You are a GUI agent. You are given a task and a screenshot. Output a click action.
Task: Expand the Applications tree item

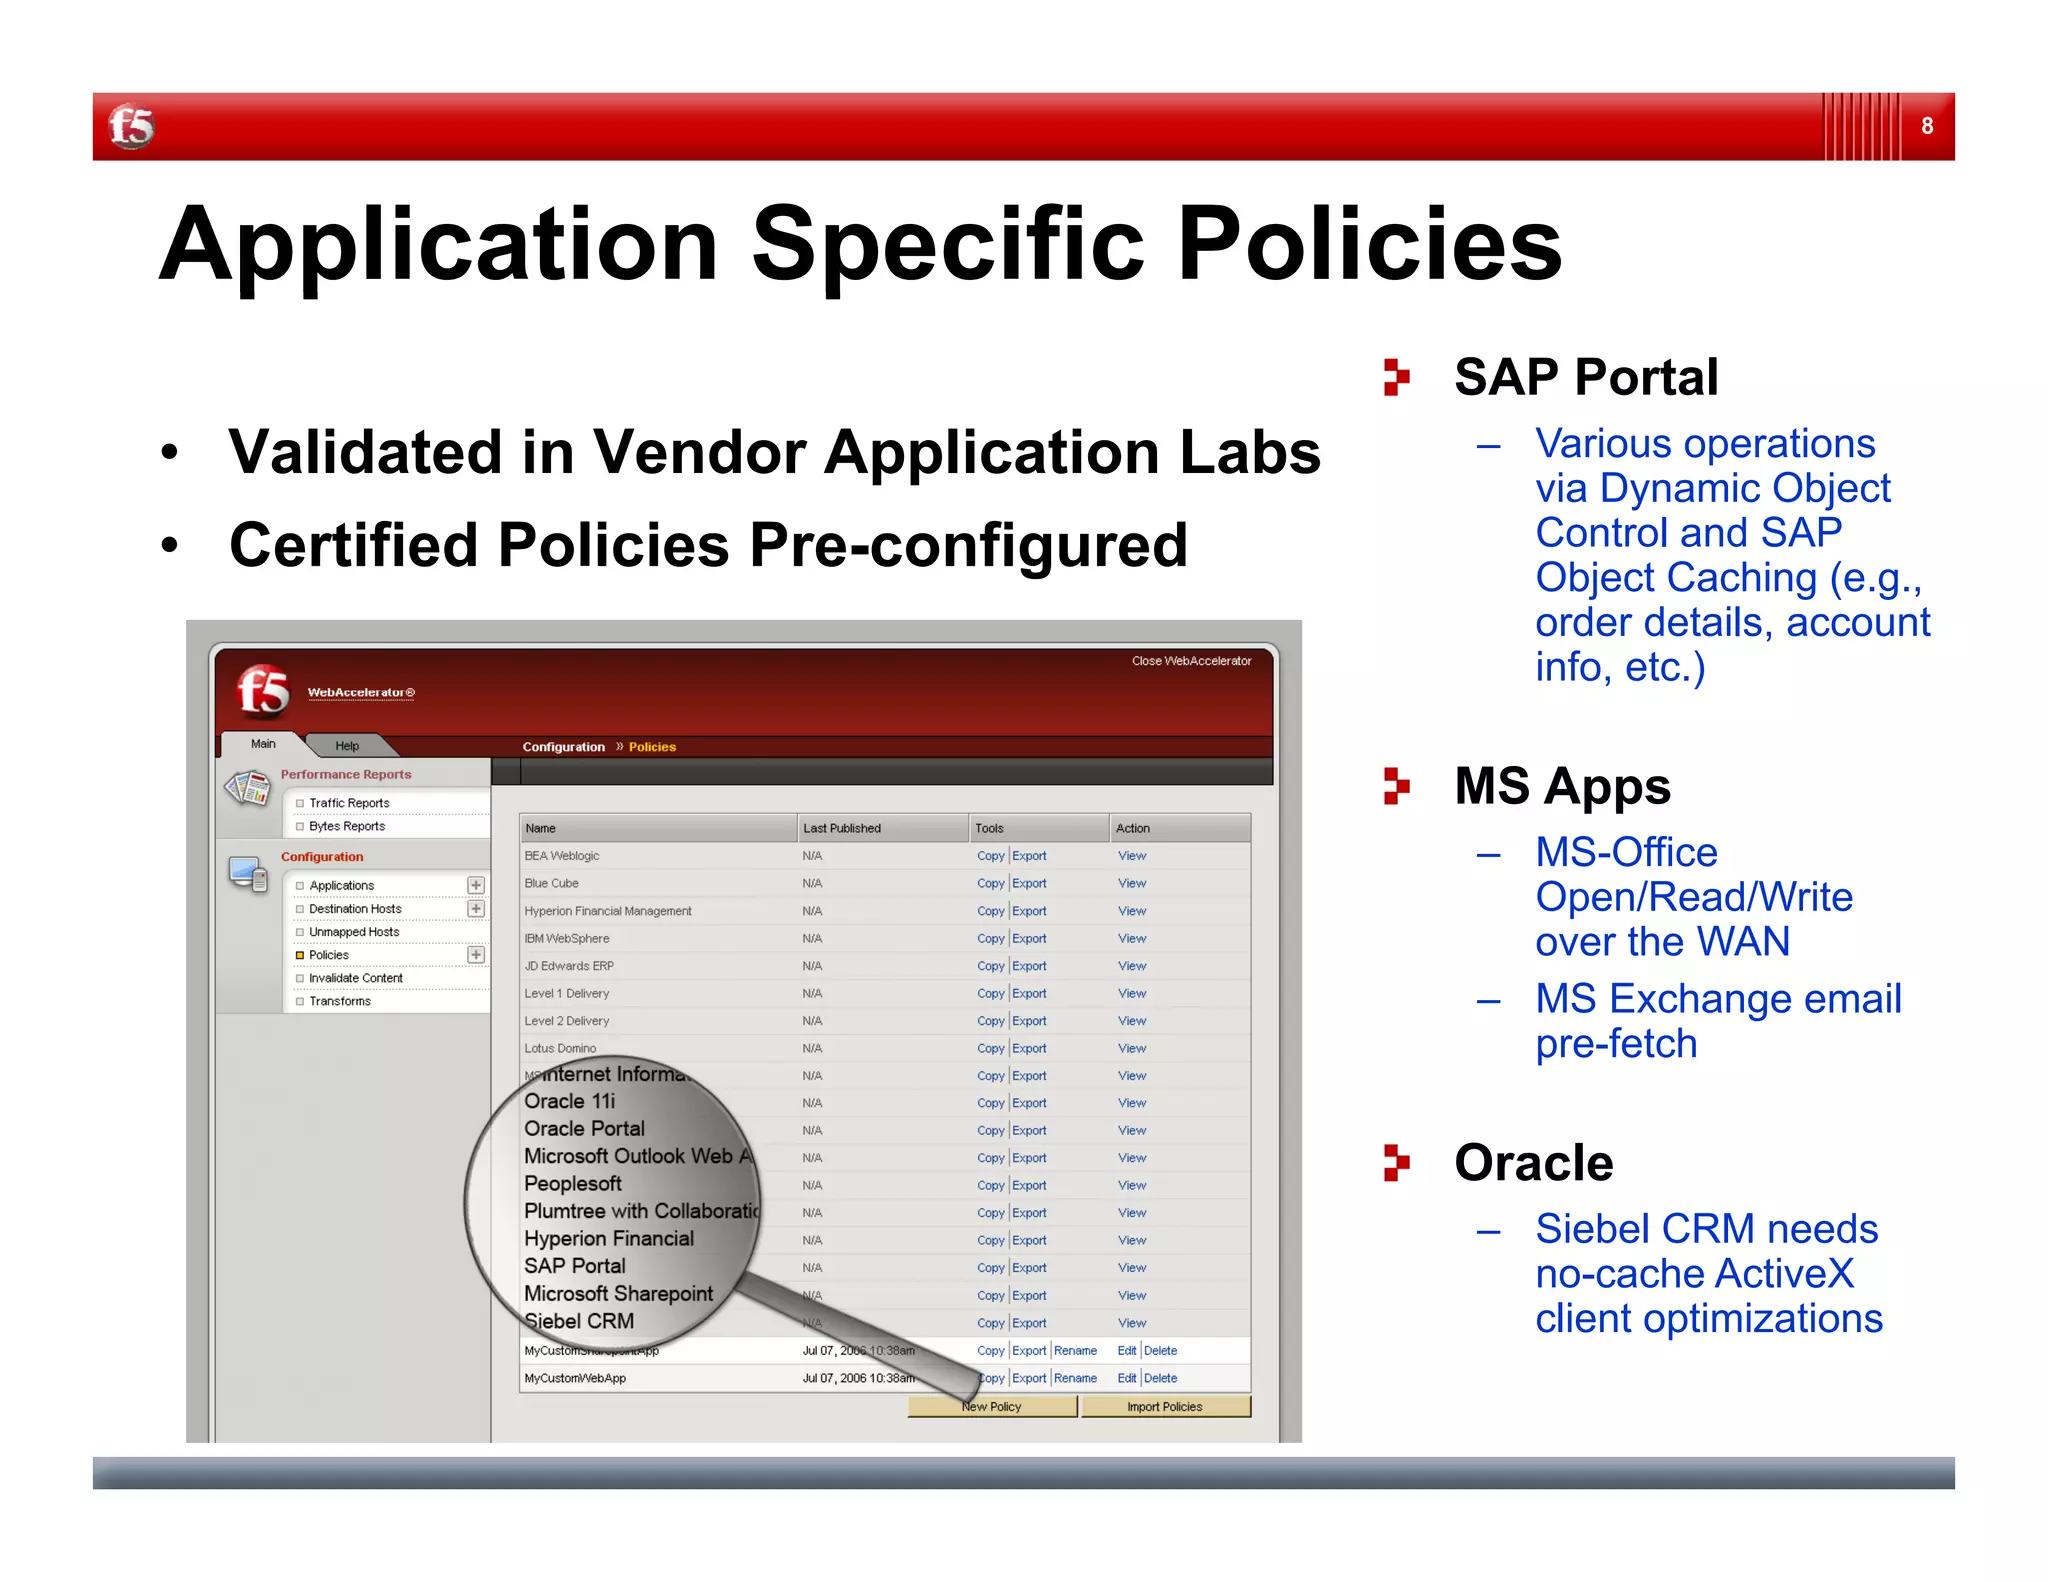pyautogui.click(x=476, y=885)
